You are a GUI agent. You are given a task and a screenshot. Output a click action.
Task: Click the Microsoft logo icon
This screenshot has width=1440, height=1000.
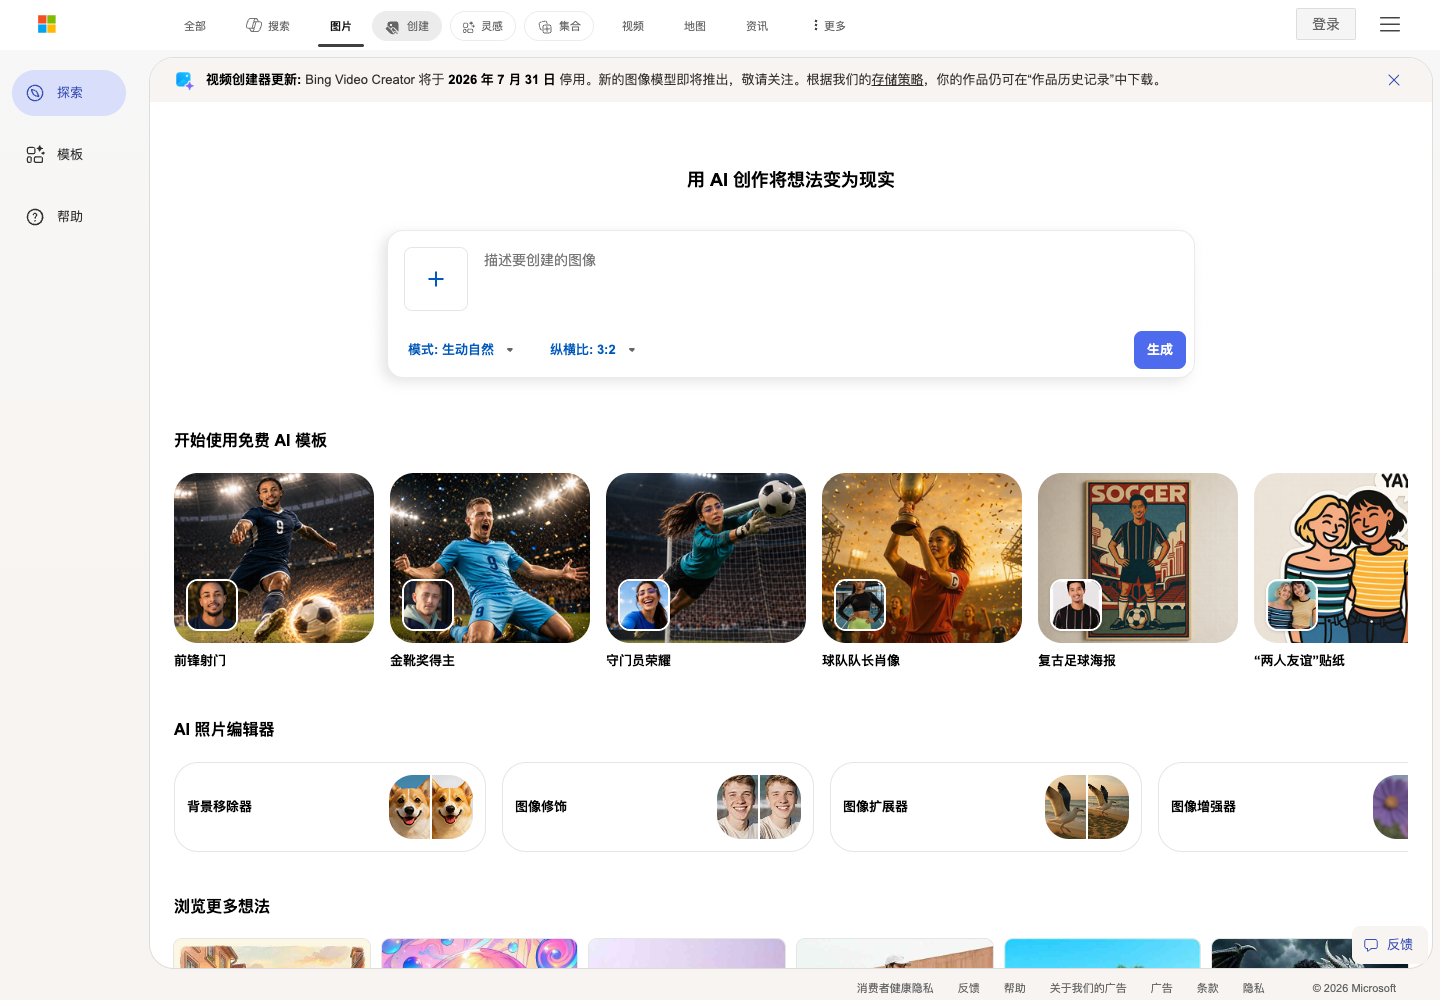47,24
